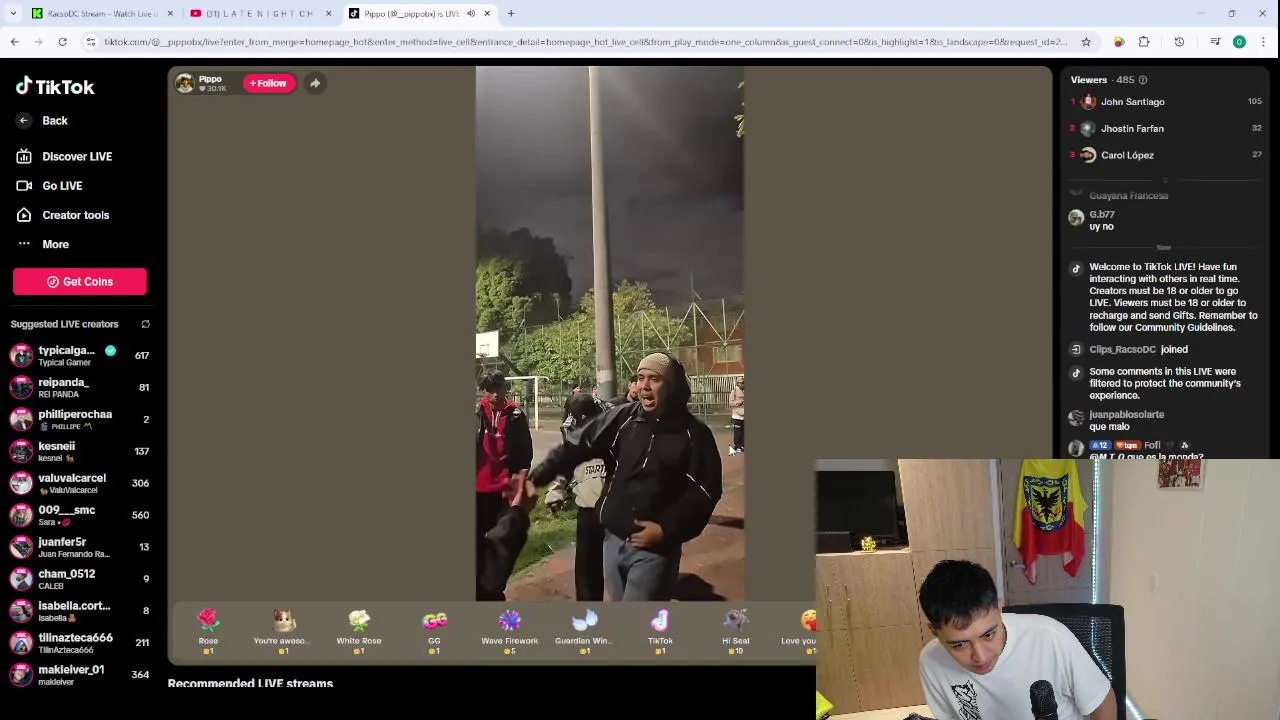Refresh suggested LIVE creators list
Screen dimensions: 1280x720
click(145, 324)
